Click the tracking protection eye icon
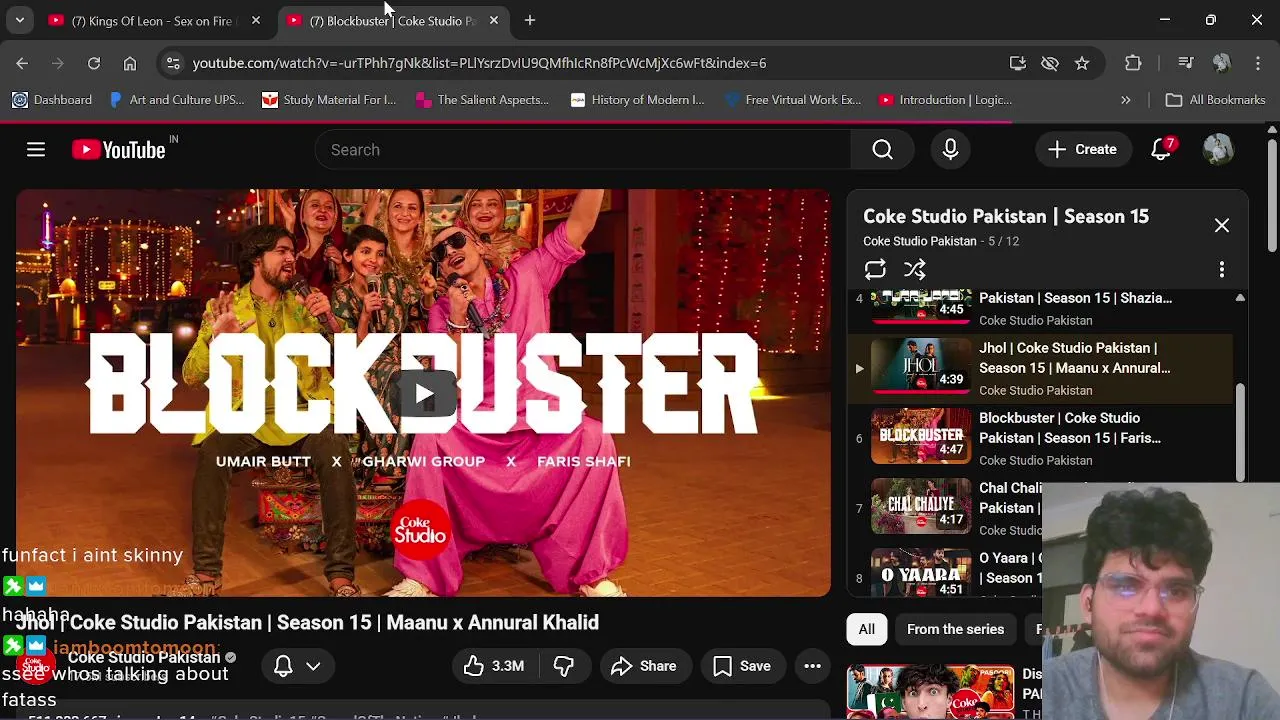This screenshot has height=720, width=1280. tap(1050, 63)
